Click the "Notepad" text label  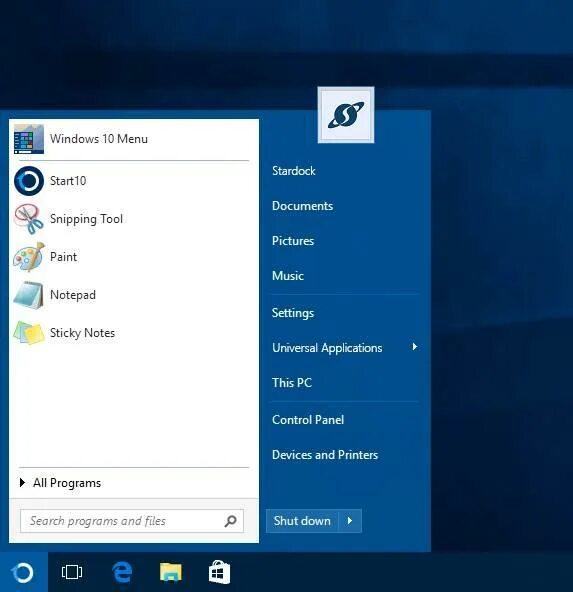73,295
